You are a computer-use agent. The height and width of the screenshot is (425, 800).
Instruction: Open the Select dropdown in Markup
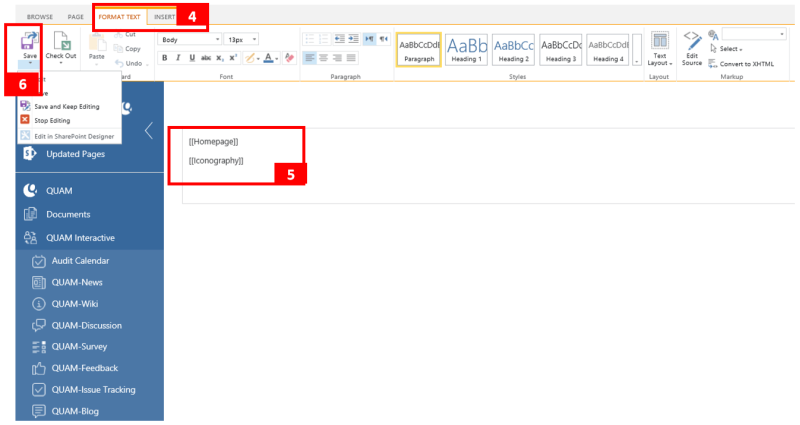(727, 49)
